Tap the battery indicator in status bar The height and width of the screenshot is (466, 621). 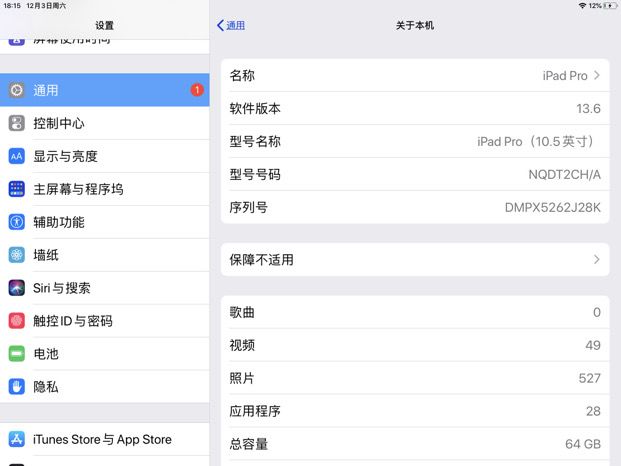(x=610, y=6)
